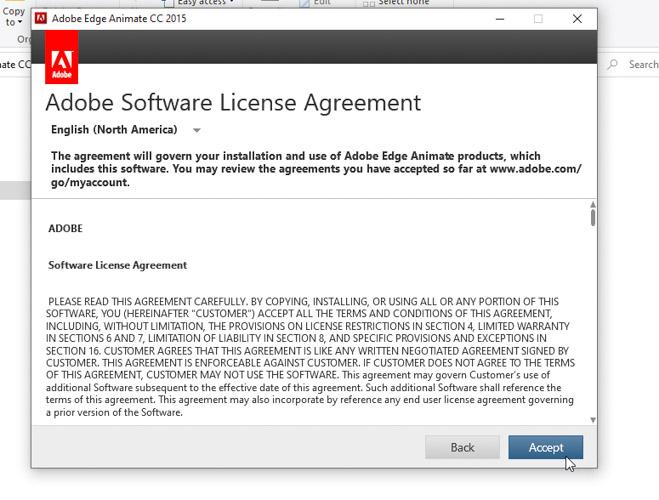Go back using the Back button
The height and width of the screenshot is (500, 659).
tap(462, 447)
